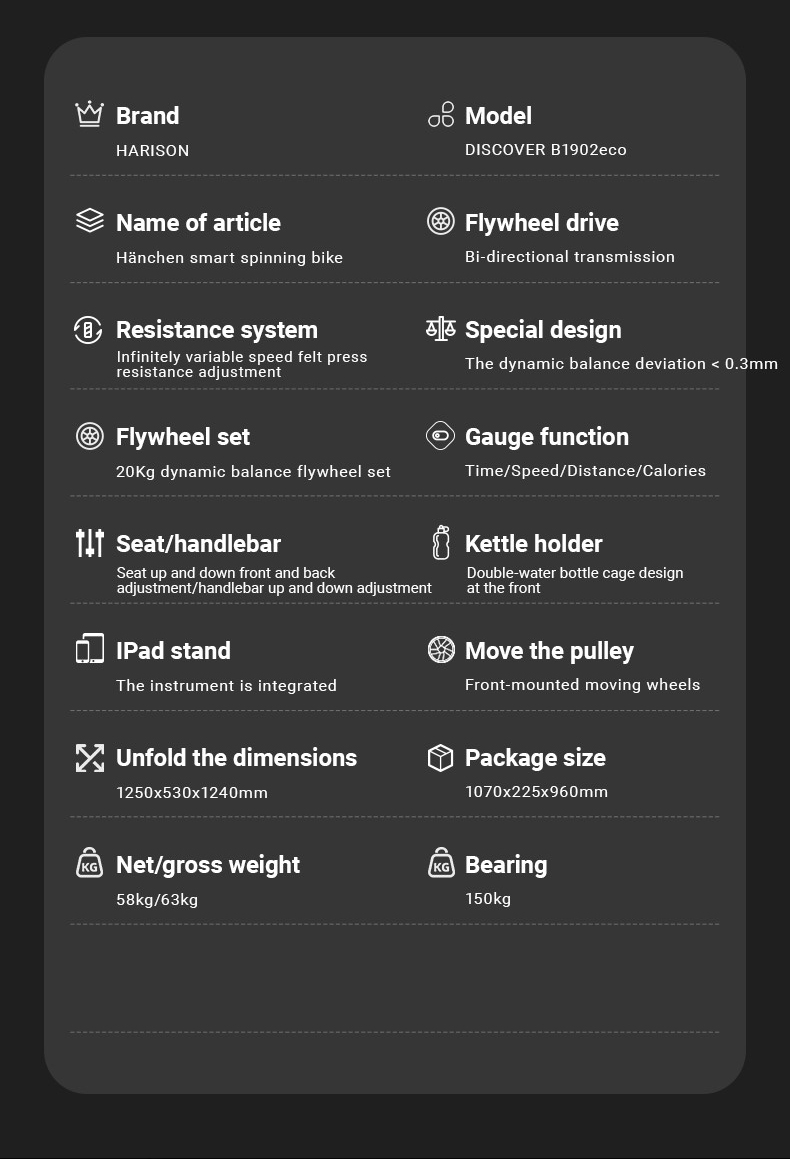Click the Flywheel drive heading
Screen dimensions: 790x1159
point(542,222)
